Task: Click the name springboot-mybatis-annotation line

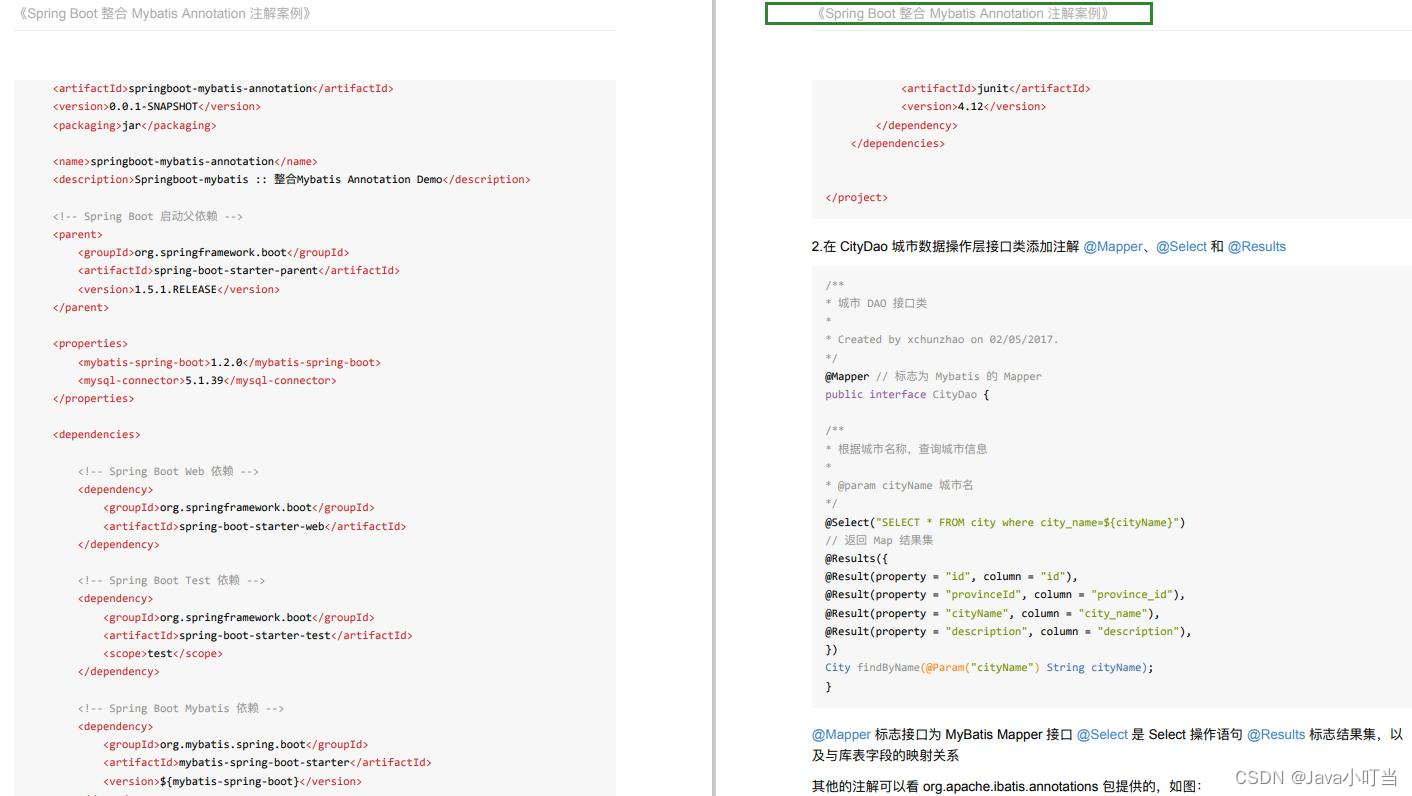Action: tap(185, 161)
